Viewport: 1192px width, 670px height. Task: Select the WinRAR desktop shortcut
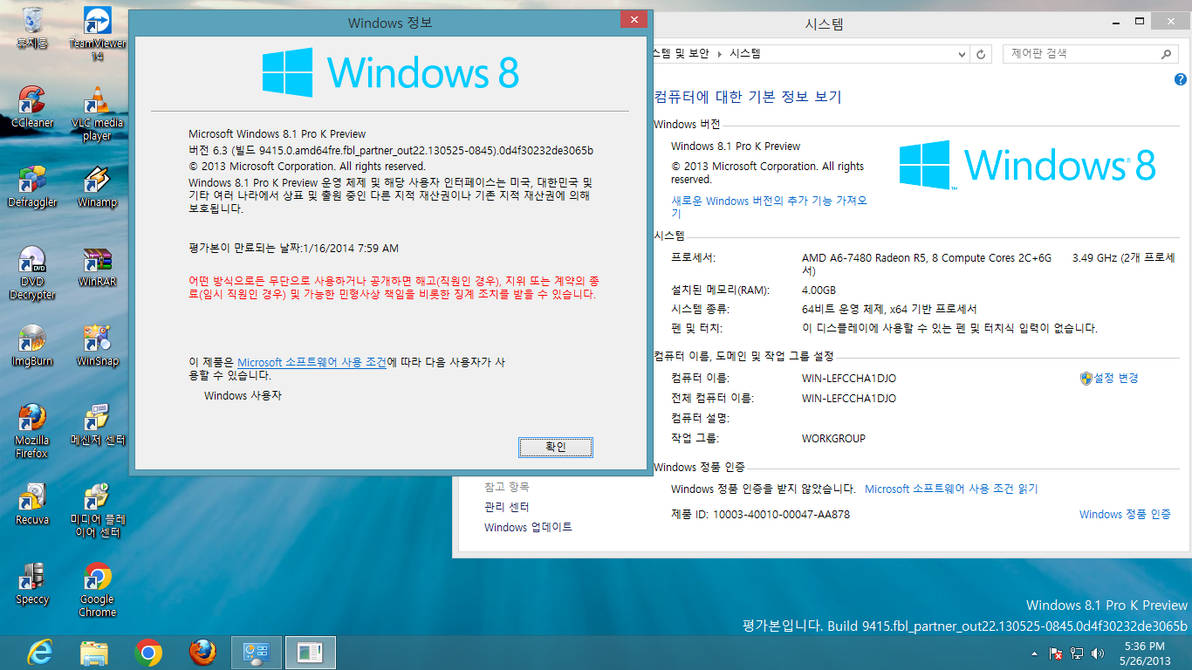[97, 267]
